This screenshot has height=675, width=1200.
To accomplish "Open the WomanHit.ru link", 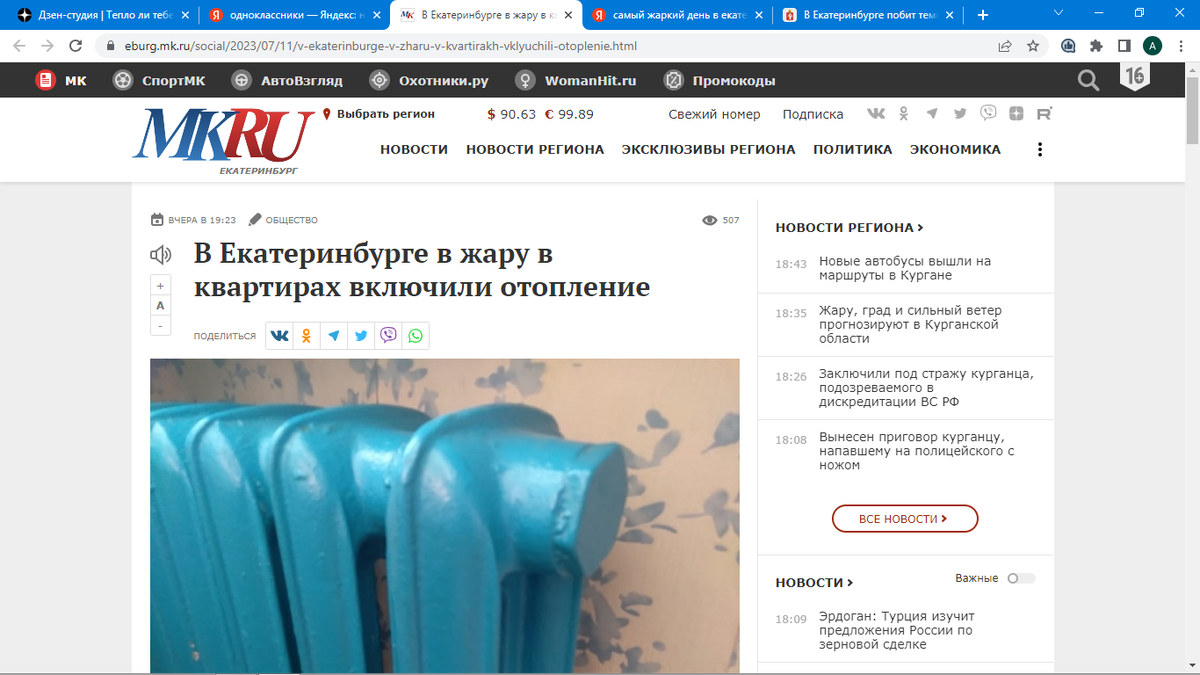I will click(x=576, y=81).
